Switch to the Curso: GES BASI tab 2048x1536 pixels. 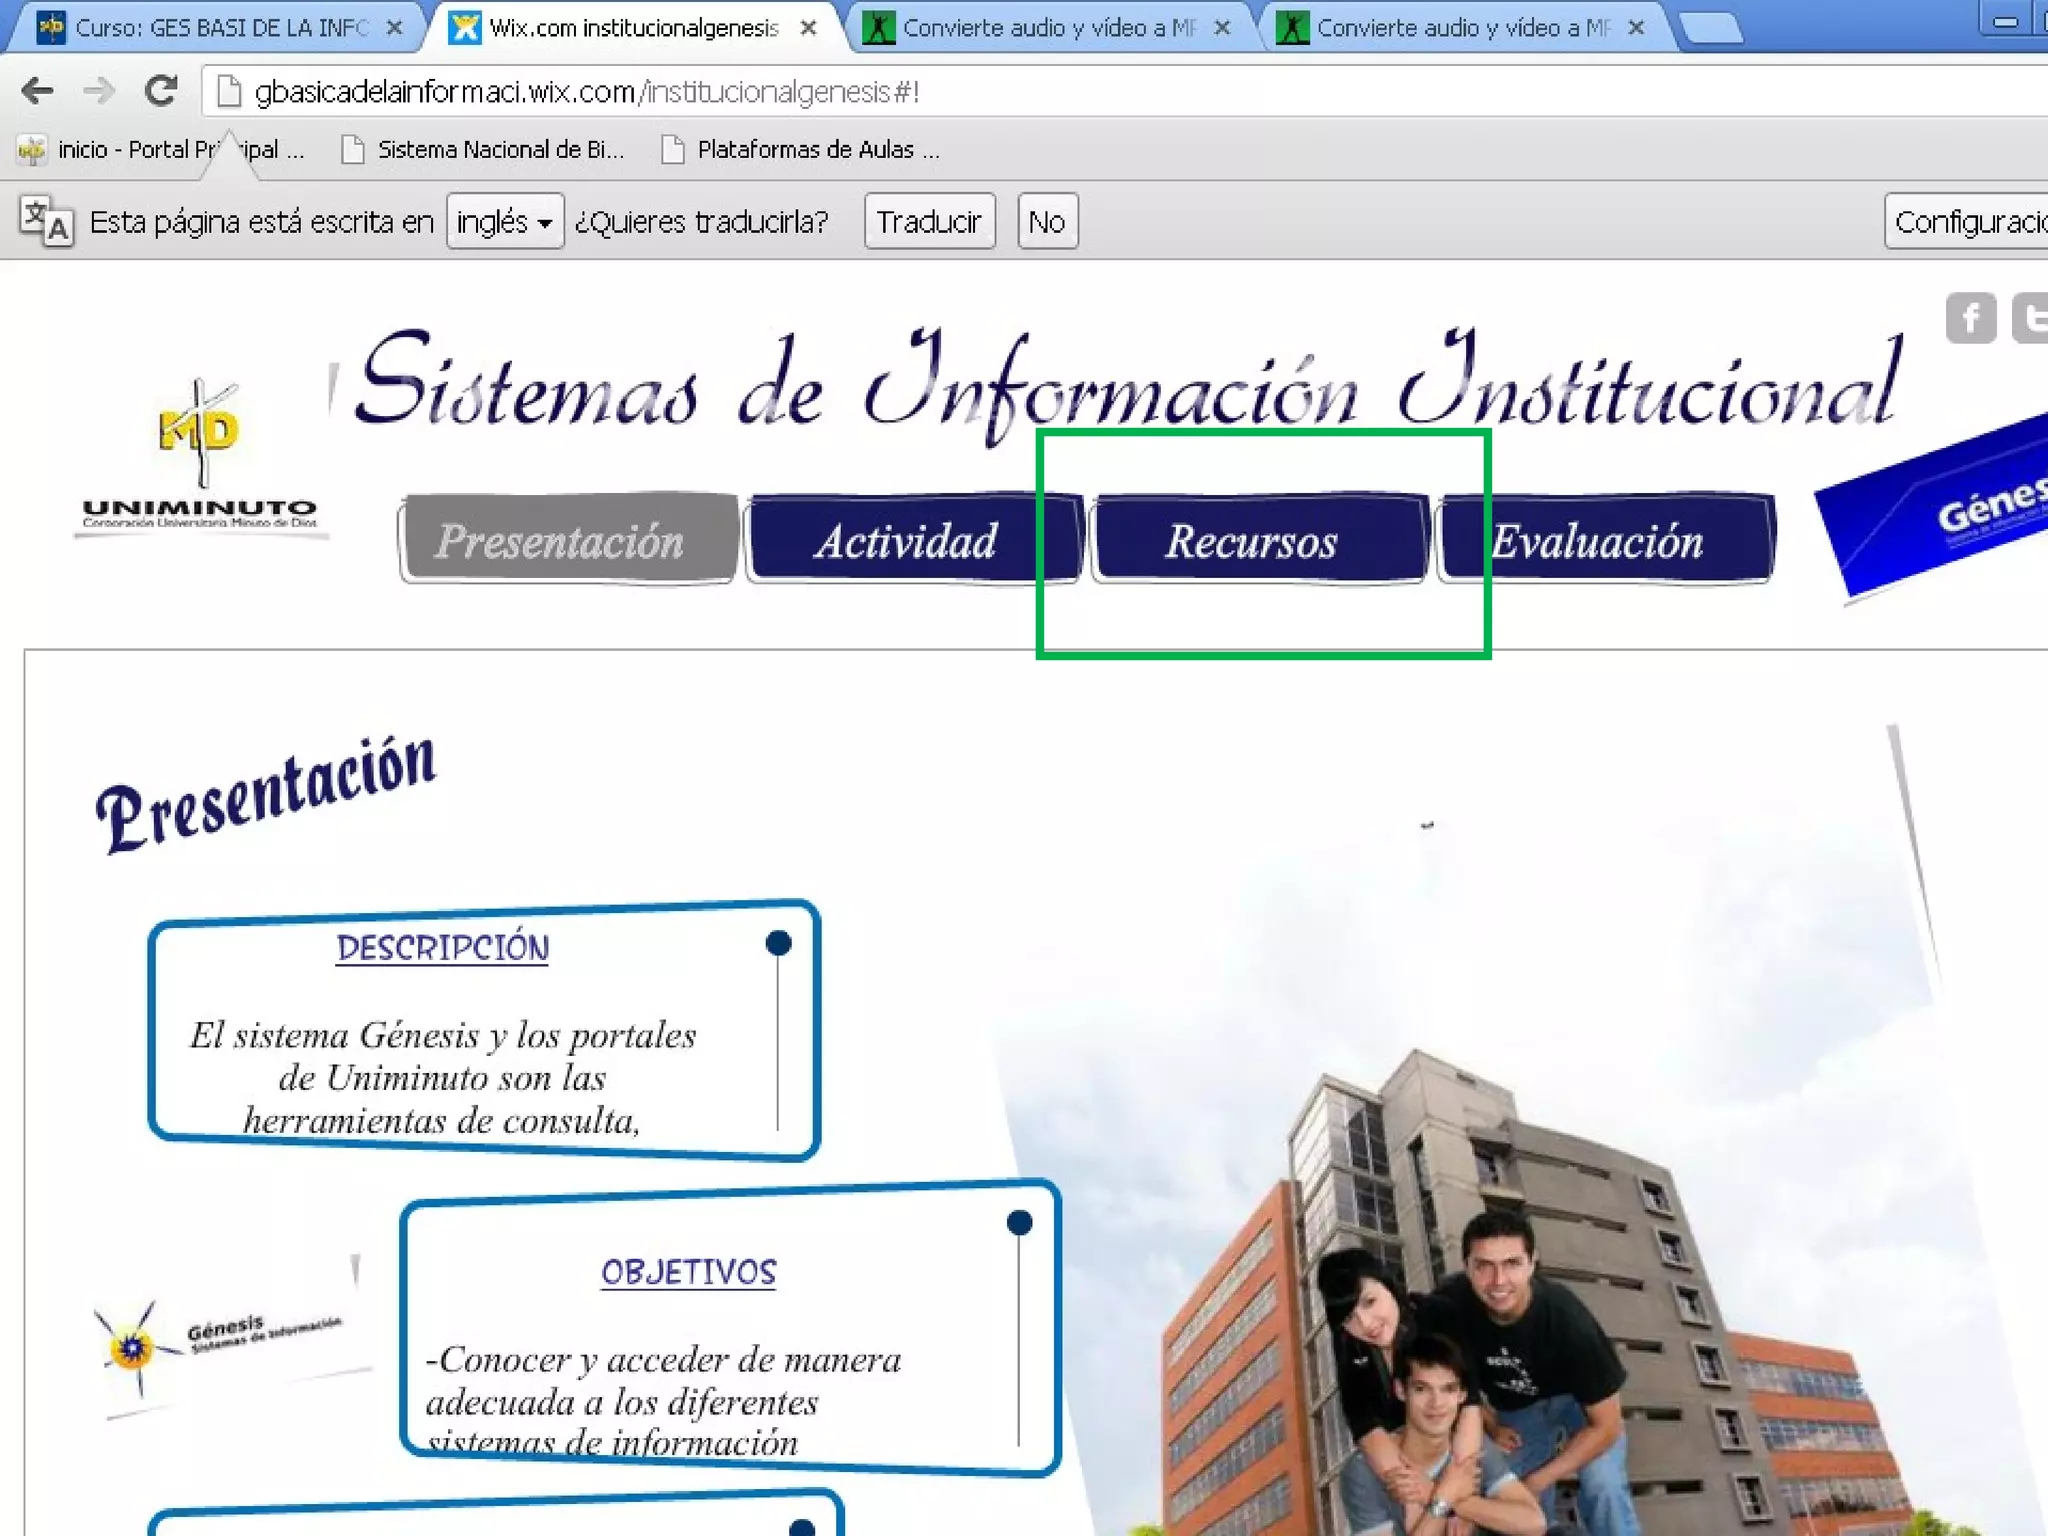[x=220, y=28]
